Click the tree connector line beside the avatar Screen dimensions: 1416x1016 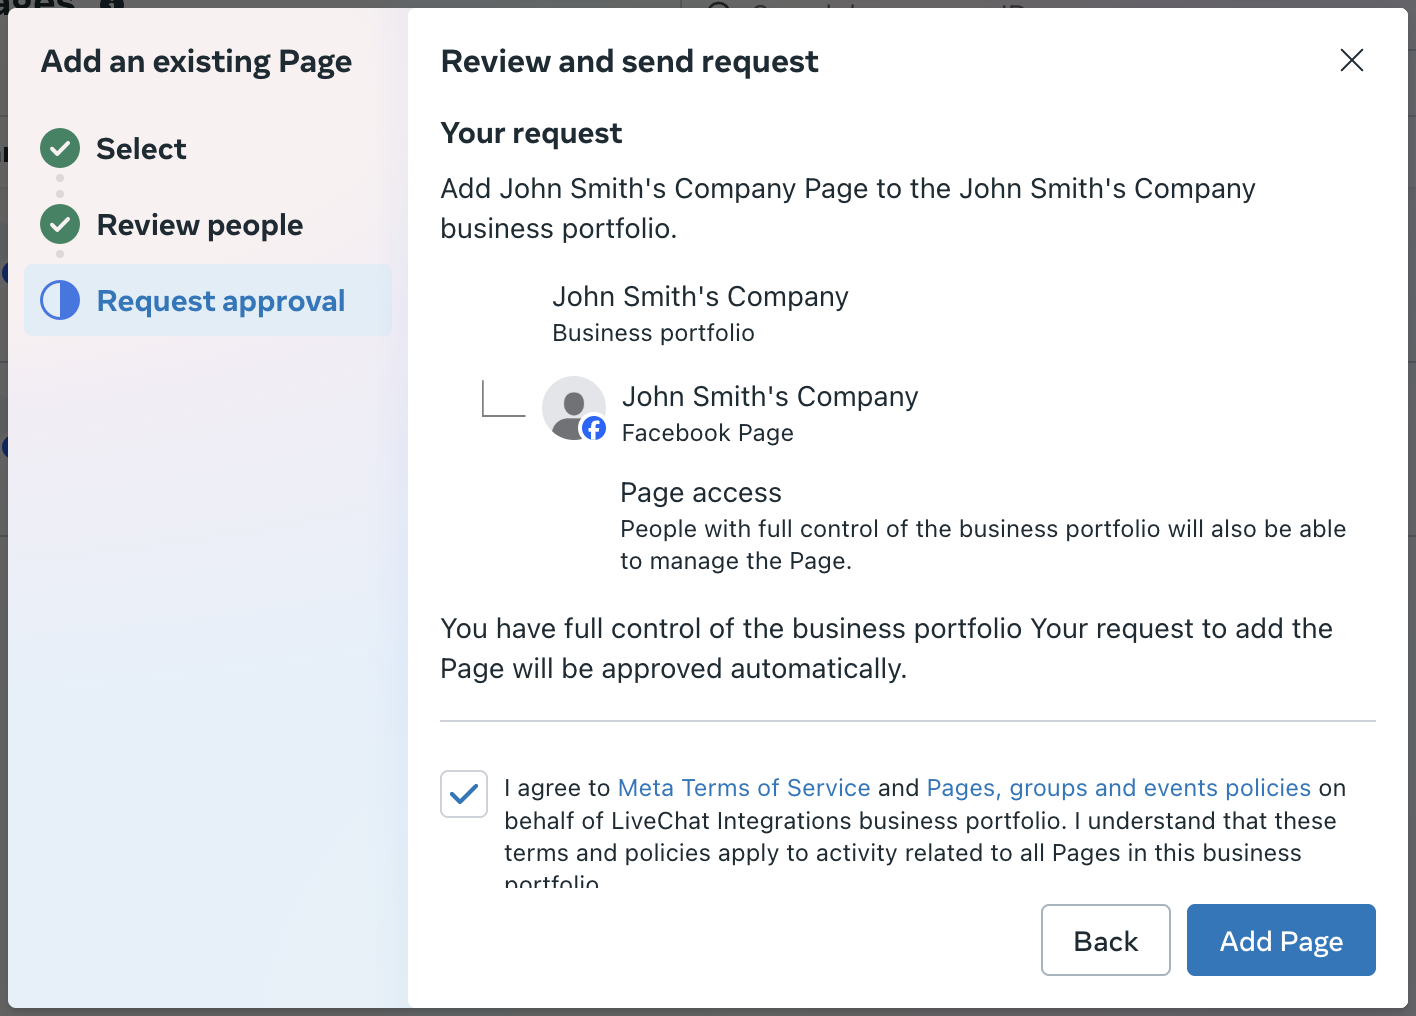(502, 400)
